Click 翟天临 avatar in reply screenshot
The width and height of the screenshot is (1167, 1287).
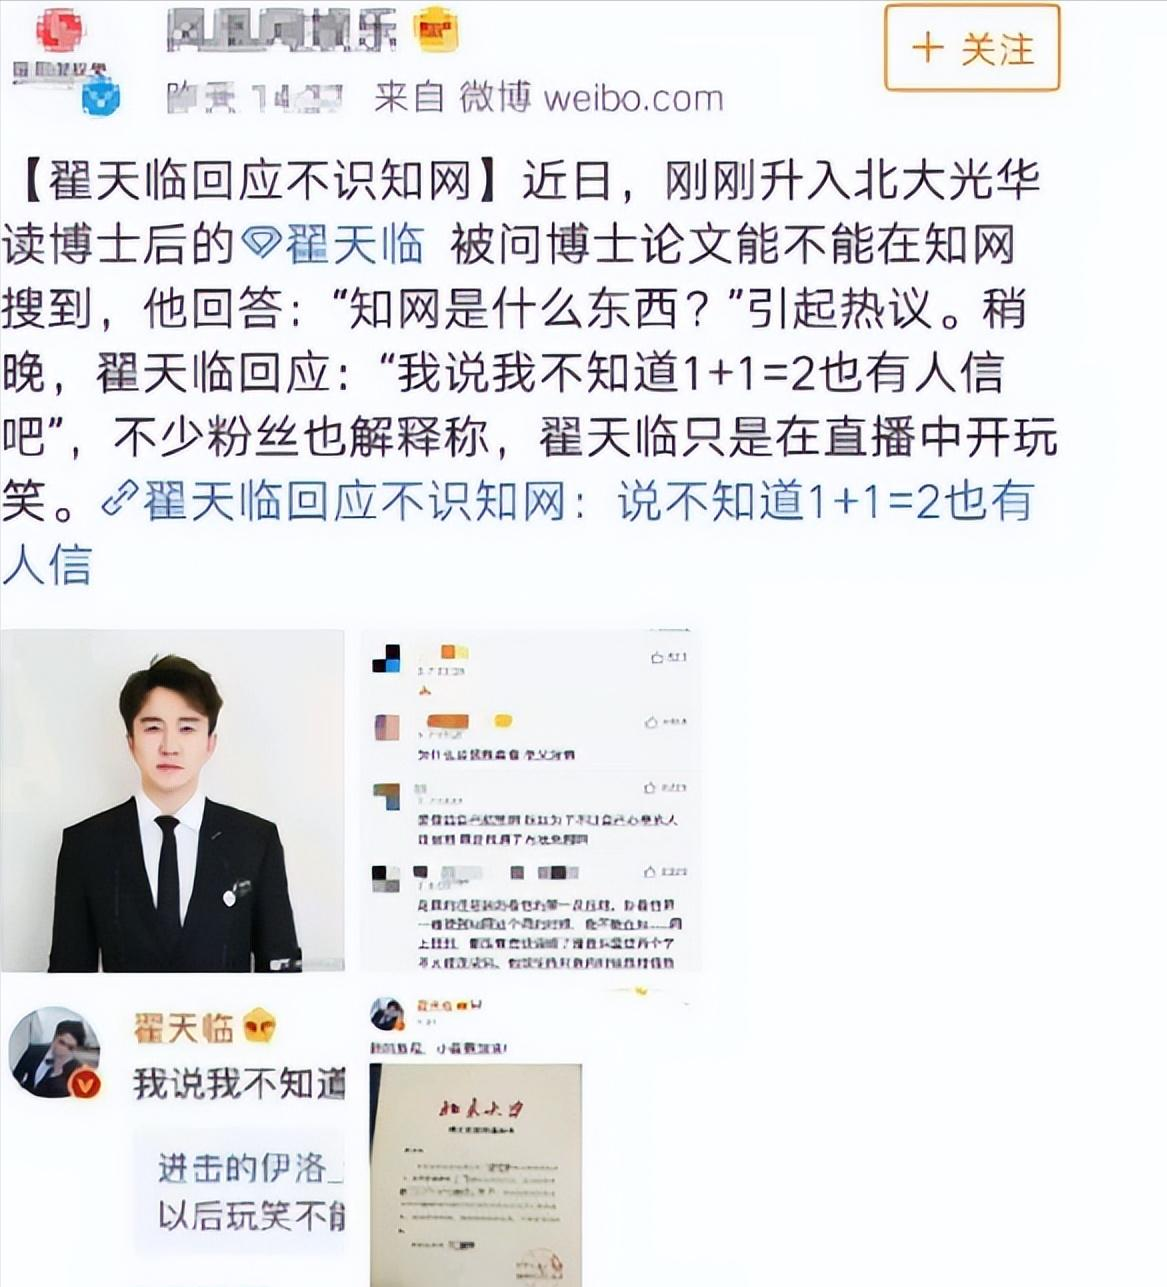(x=55, y=1051)
